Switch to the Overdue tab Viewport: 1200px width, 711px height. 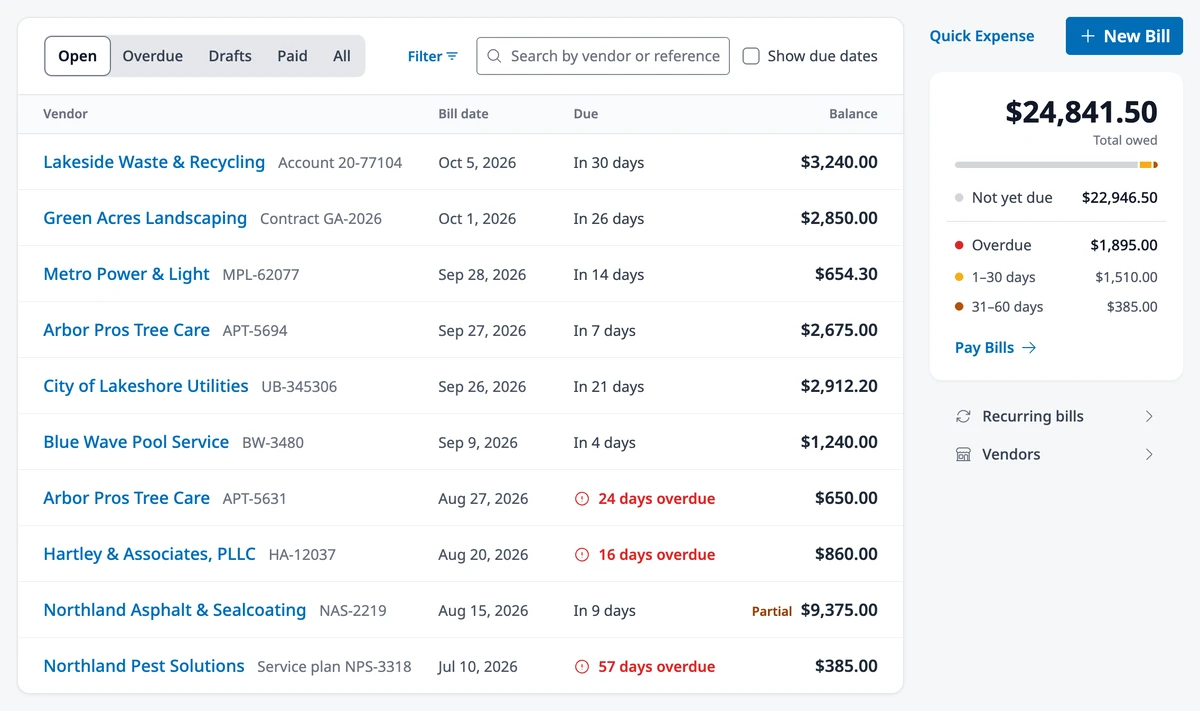(x=153, y=56)
